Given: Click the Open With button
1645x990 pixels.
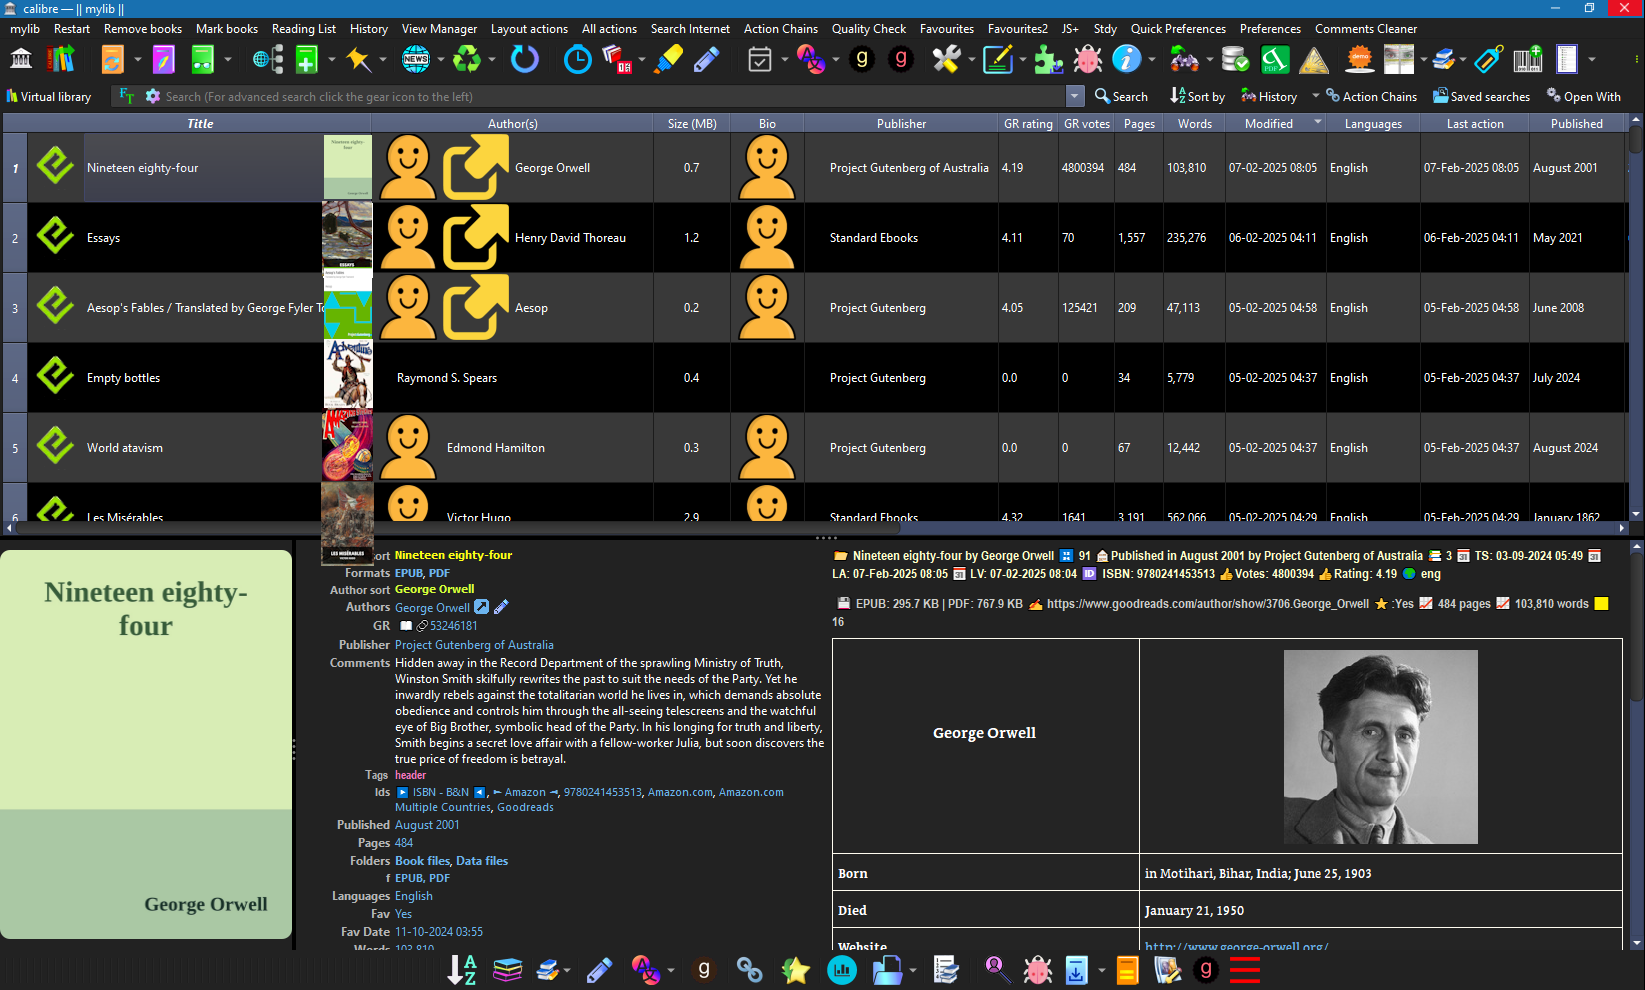Looking at the screenshot, I should tap(1583, 97).
